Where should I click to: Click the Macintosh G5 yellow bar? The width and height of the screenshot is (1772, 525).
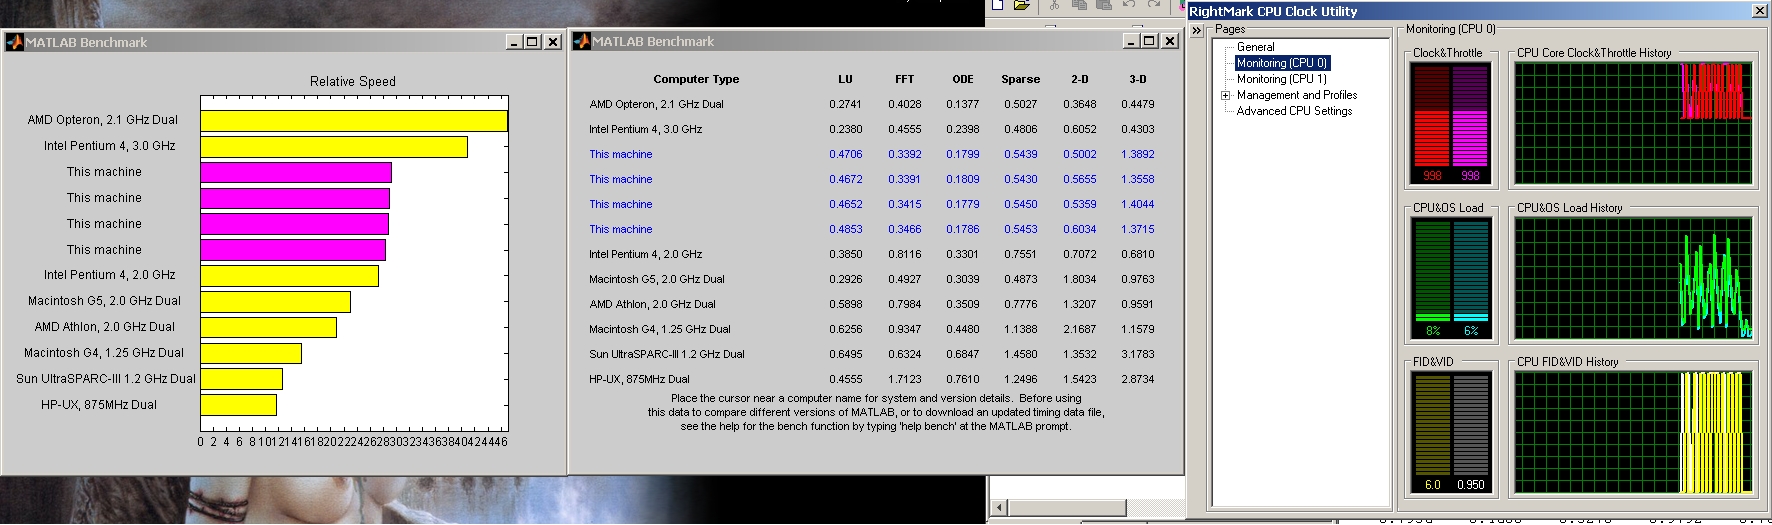tap(276, 302)
